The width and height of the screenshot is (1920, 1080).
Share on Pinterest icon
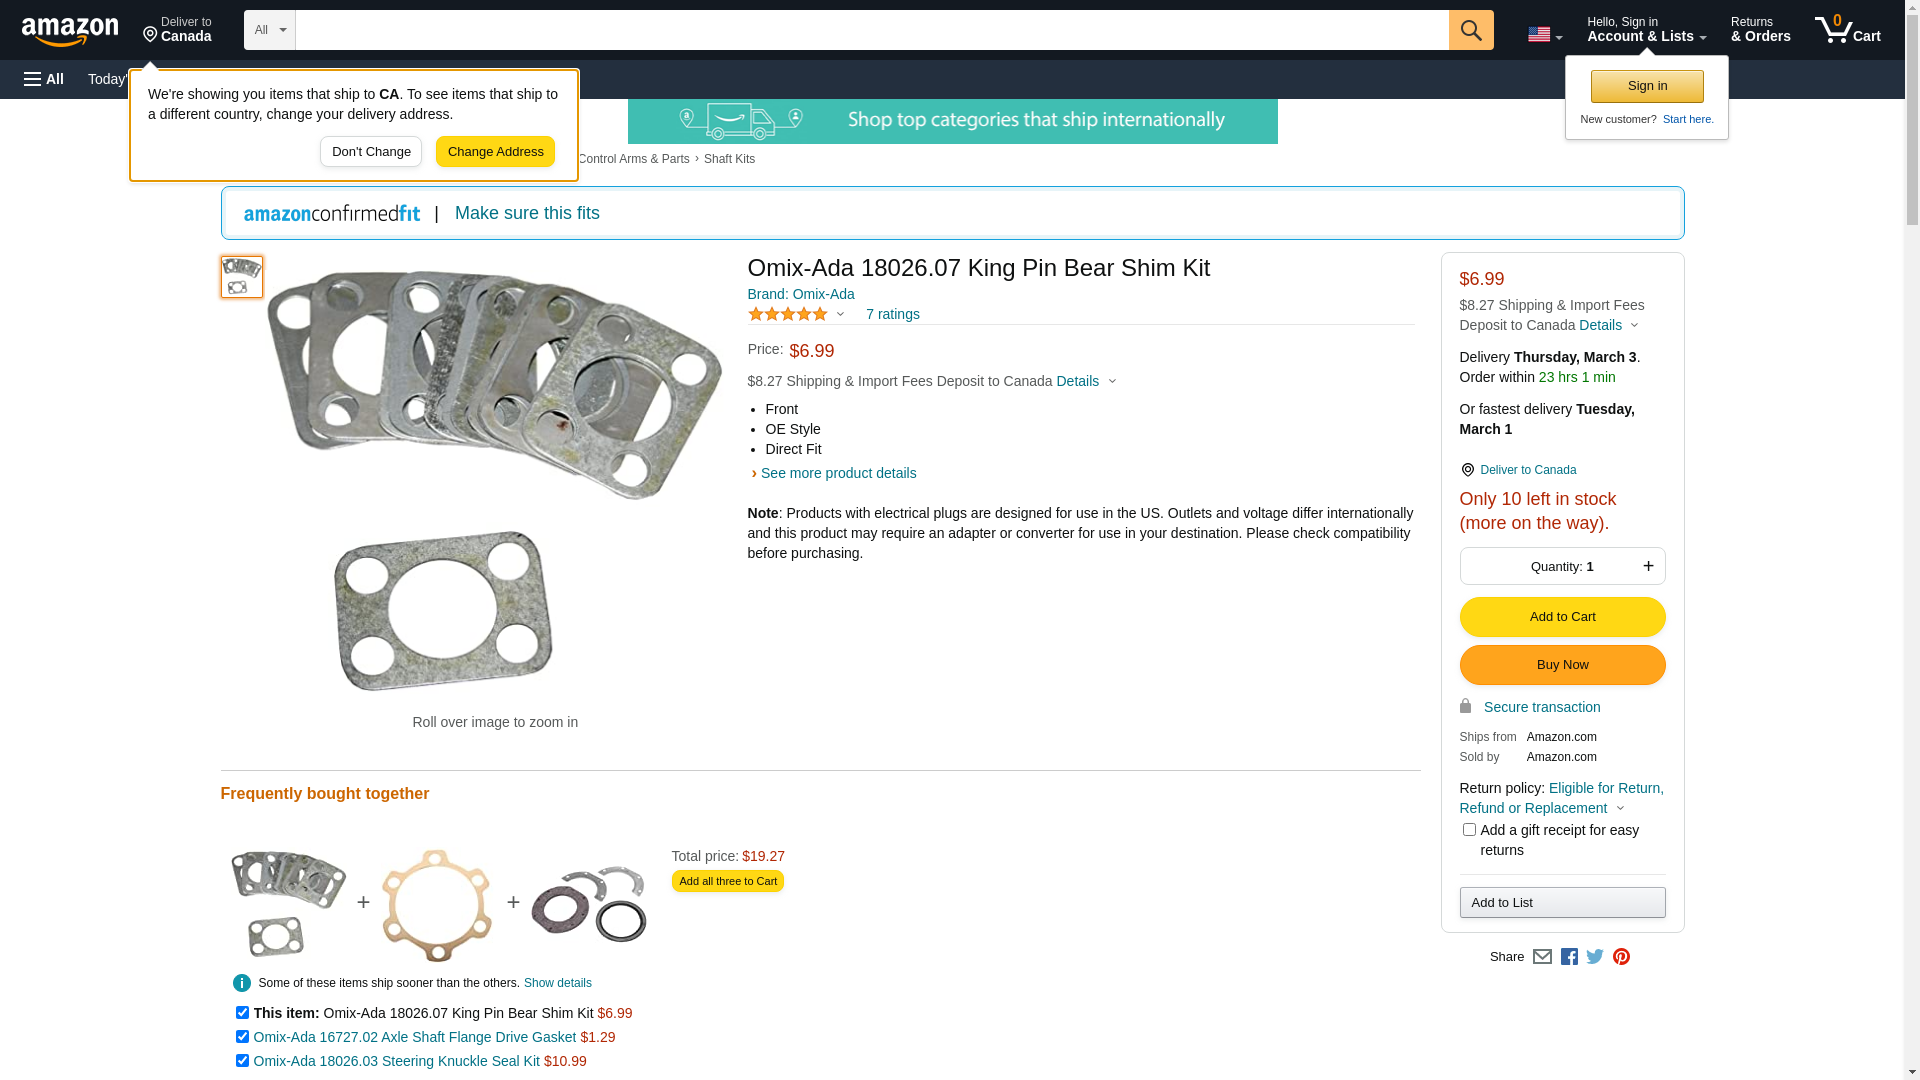(1621, 957)
